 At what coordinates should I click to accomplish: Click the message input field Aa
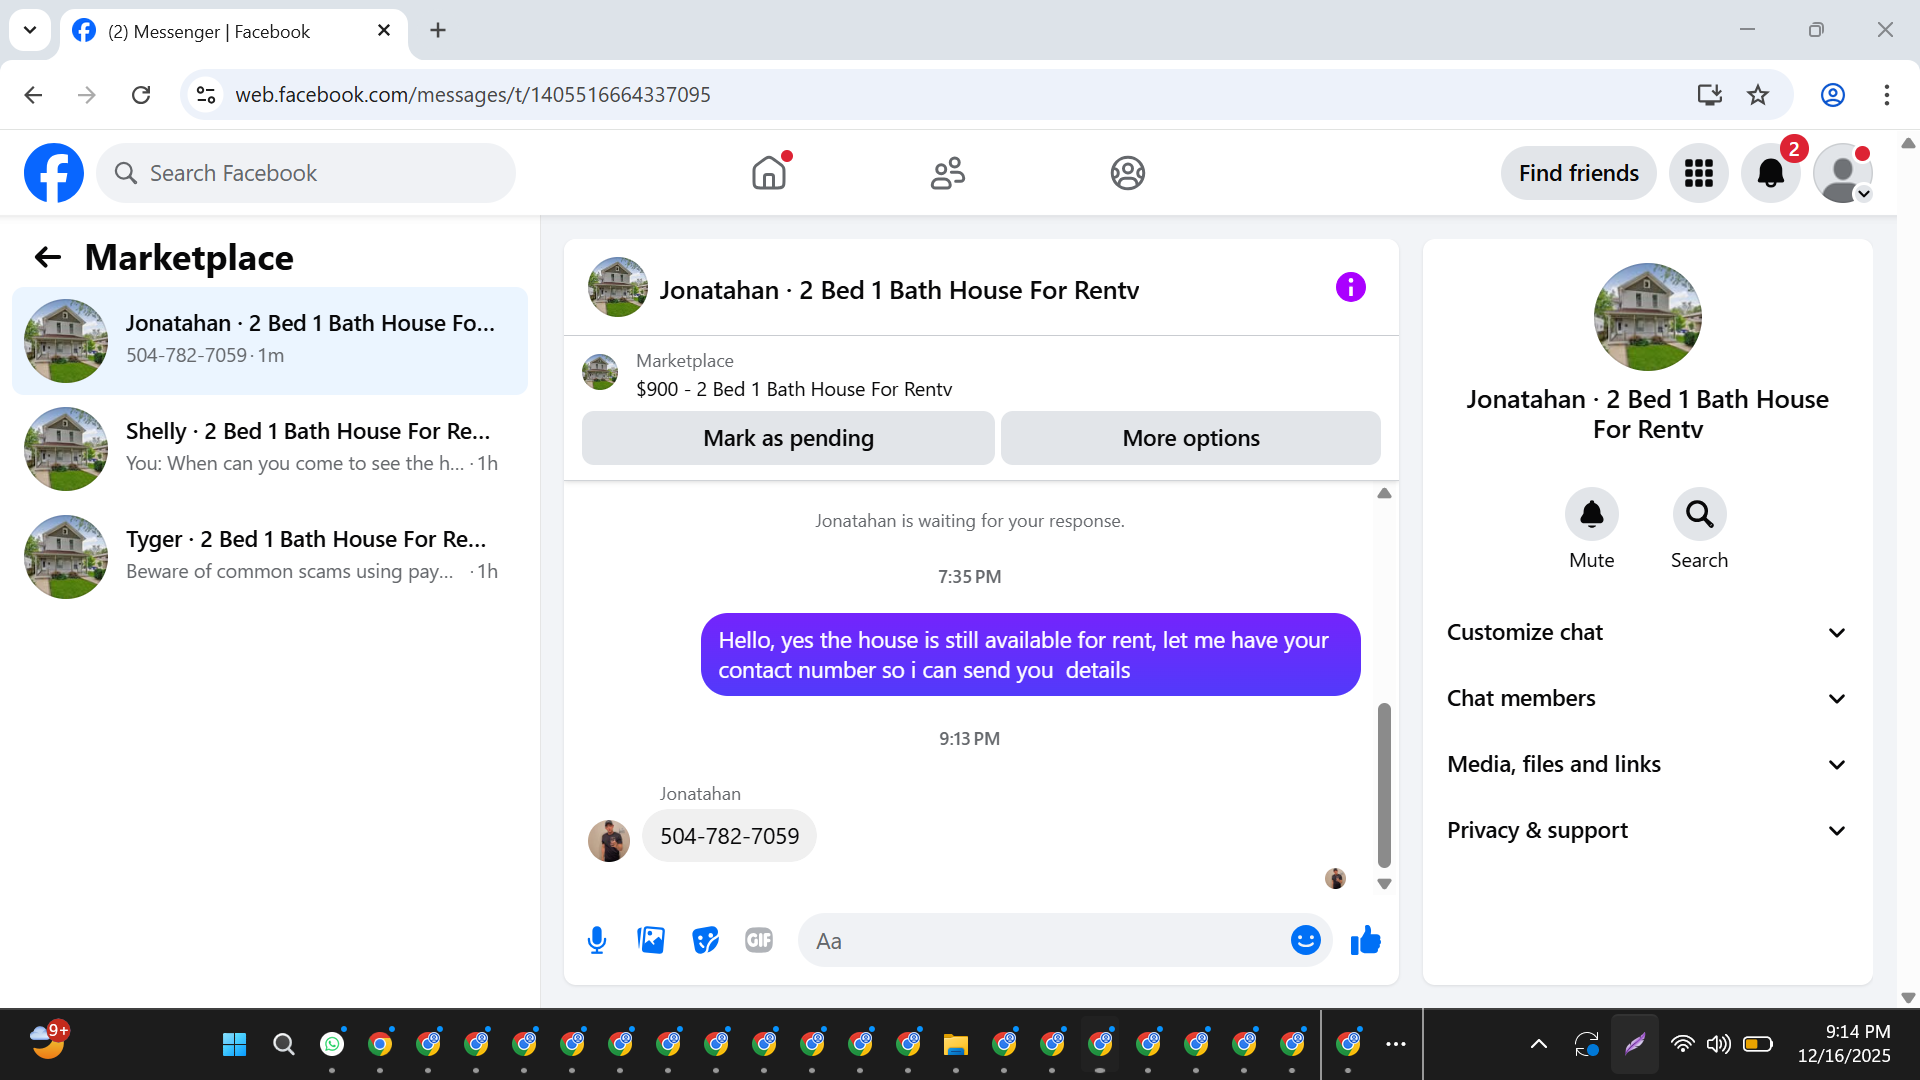(1045, 940)
